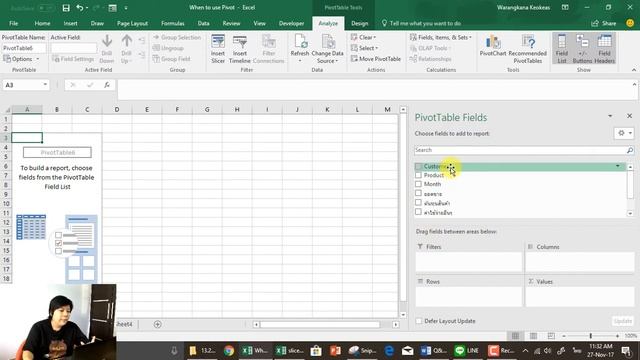Open the File tab
The image size is (640, 360).
click(13, 23)
